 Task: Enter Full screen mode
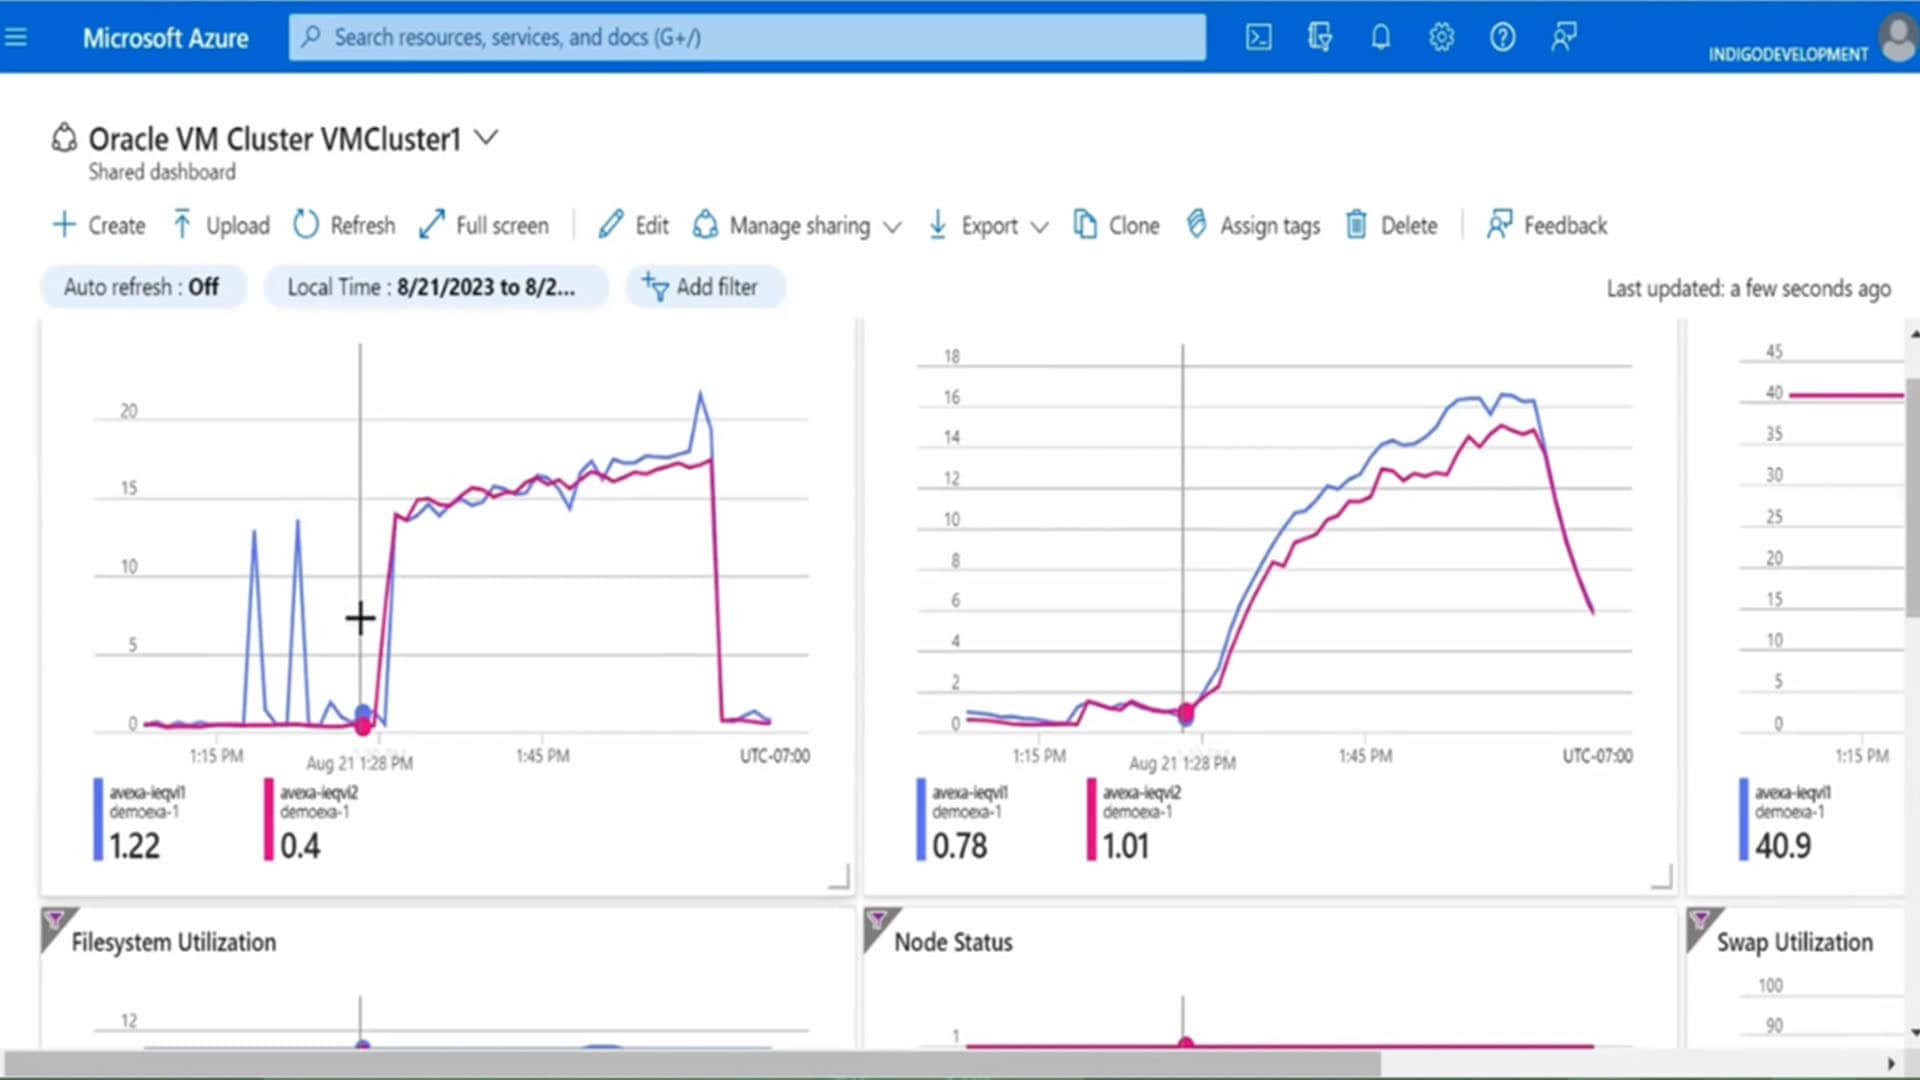coord(484,225)
